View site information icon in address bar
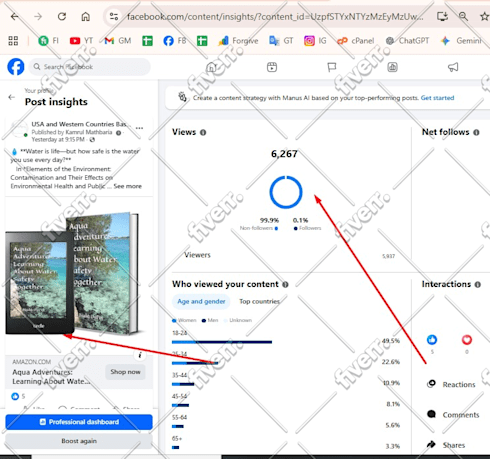Screen dimensions: 490x459 point(114,16)
